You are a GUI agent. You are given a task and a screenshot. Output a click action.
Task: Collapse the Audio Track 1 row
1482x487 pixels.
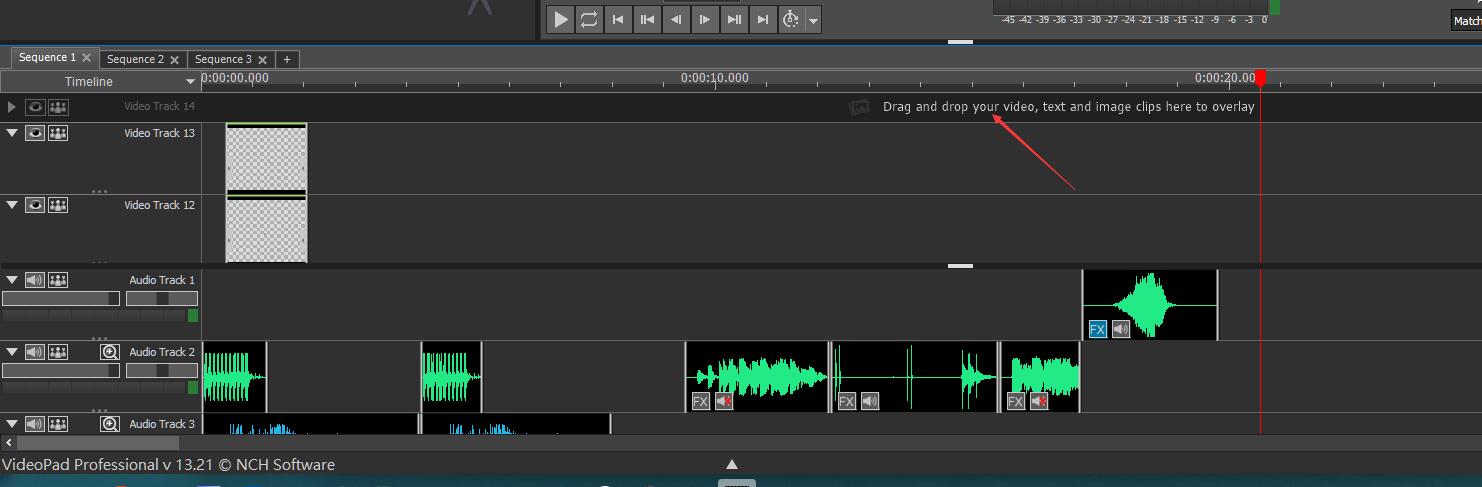(12, 280)
